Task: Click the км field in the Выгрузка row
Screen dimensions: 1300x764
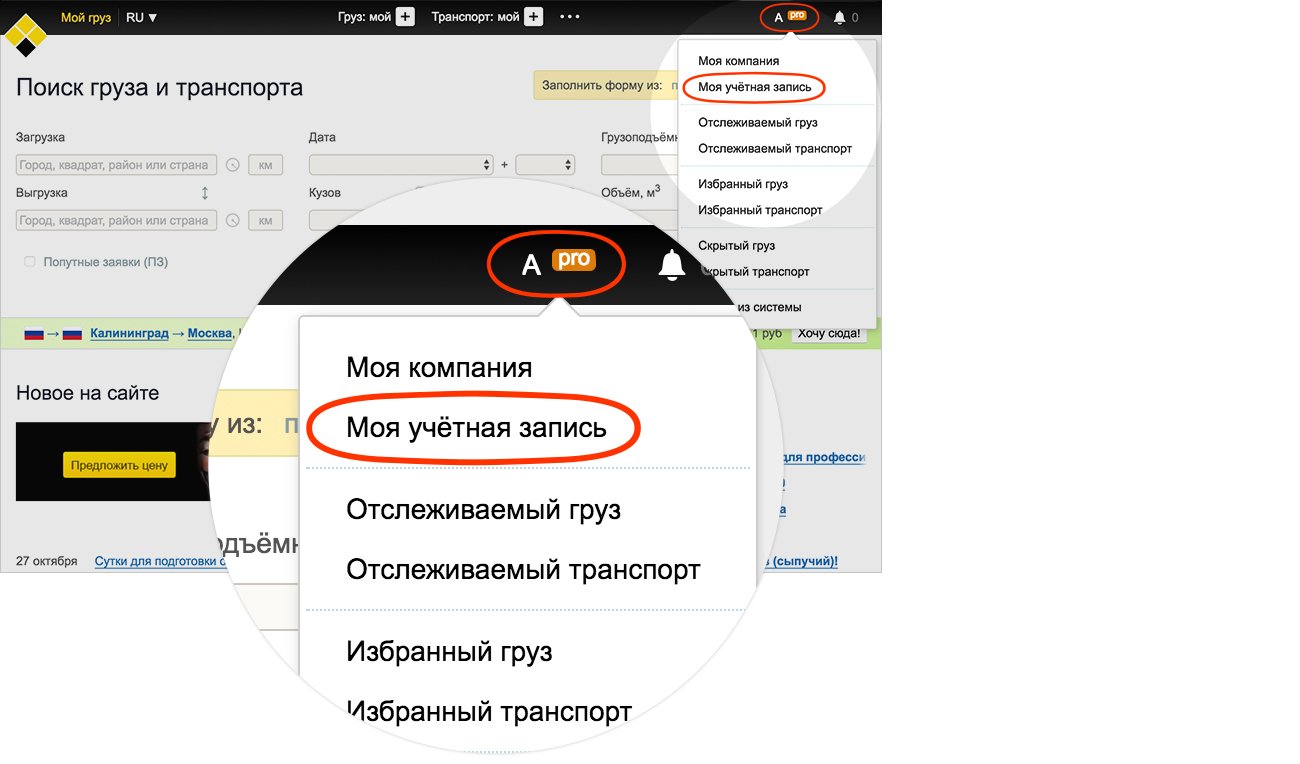Action: (x=266, y=220)
